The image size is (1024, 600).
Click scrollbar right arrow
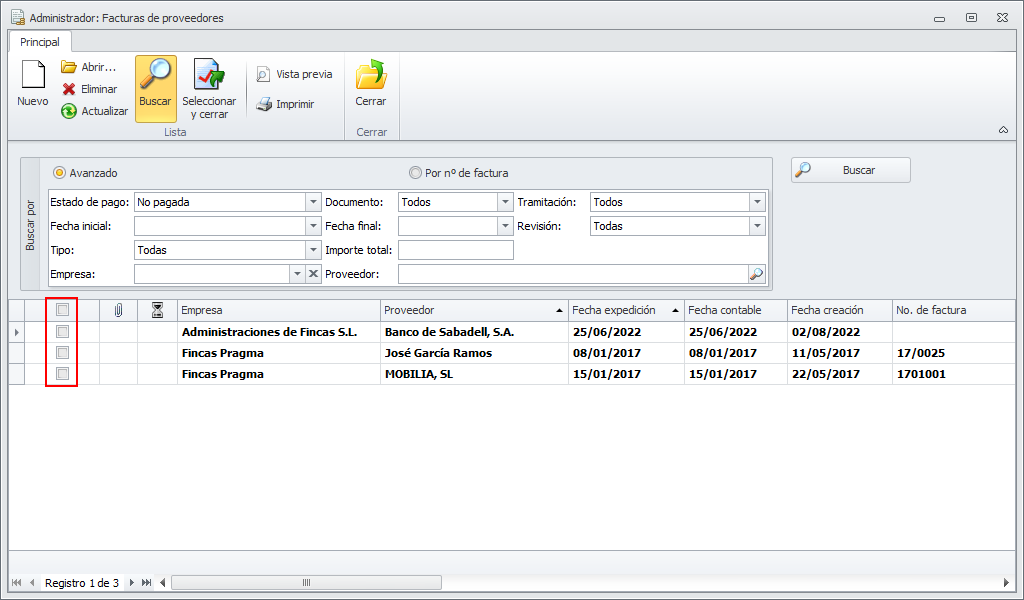pyautogui.click(x=1006, y=582)
